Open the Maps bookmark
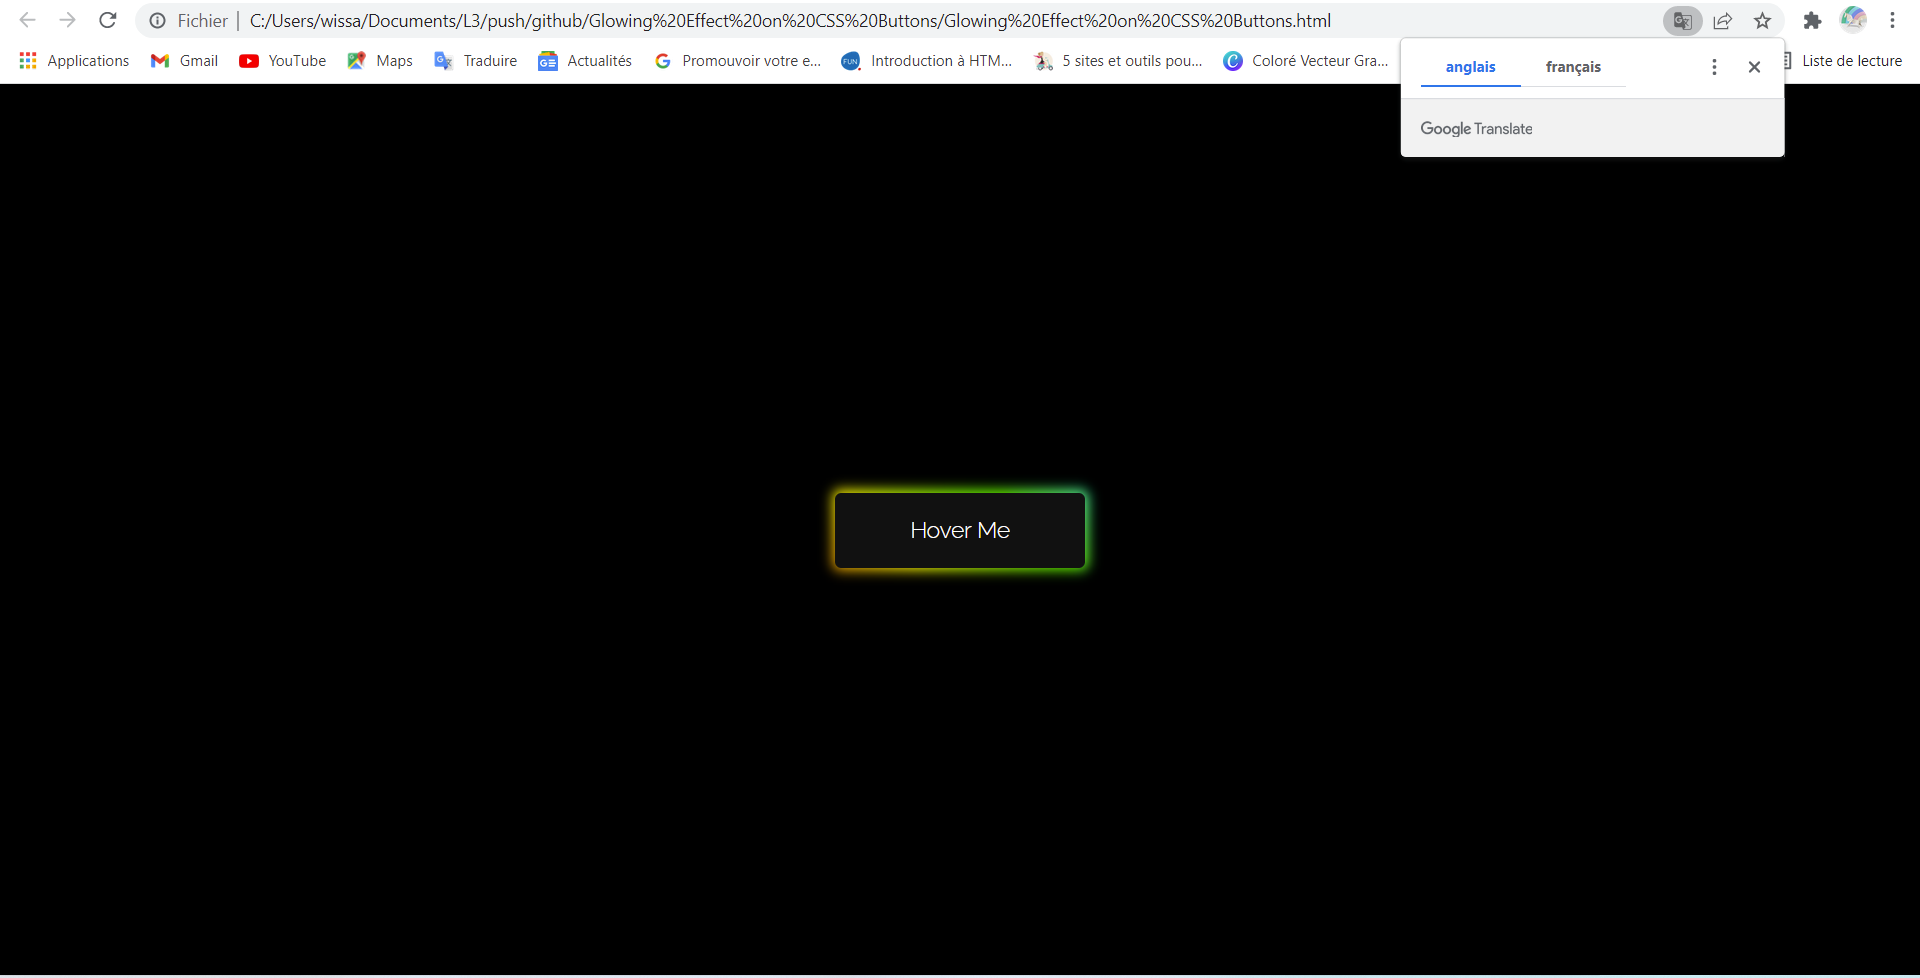The image size is (1920, 978). coord(379,60)
